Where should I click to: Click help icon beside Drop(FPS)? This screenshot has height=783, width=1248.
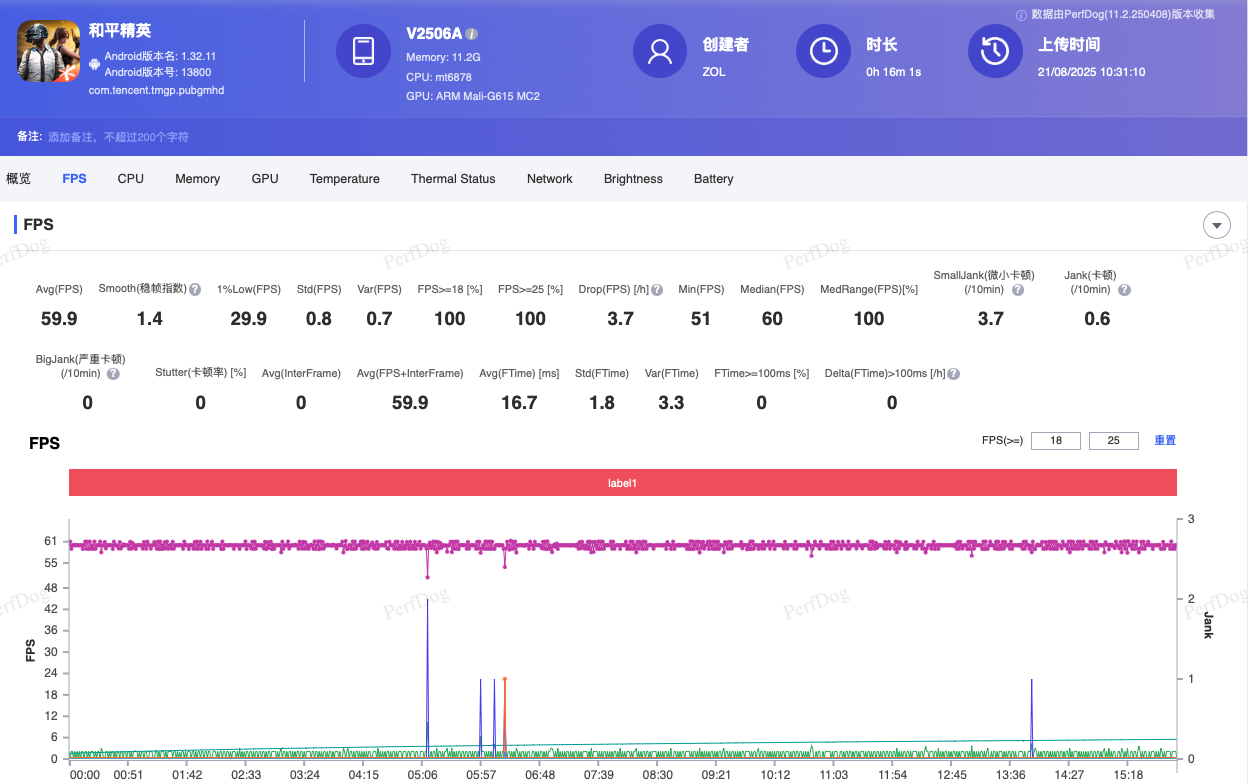point(657,290)
